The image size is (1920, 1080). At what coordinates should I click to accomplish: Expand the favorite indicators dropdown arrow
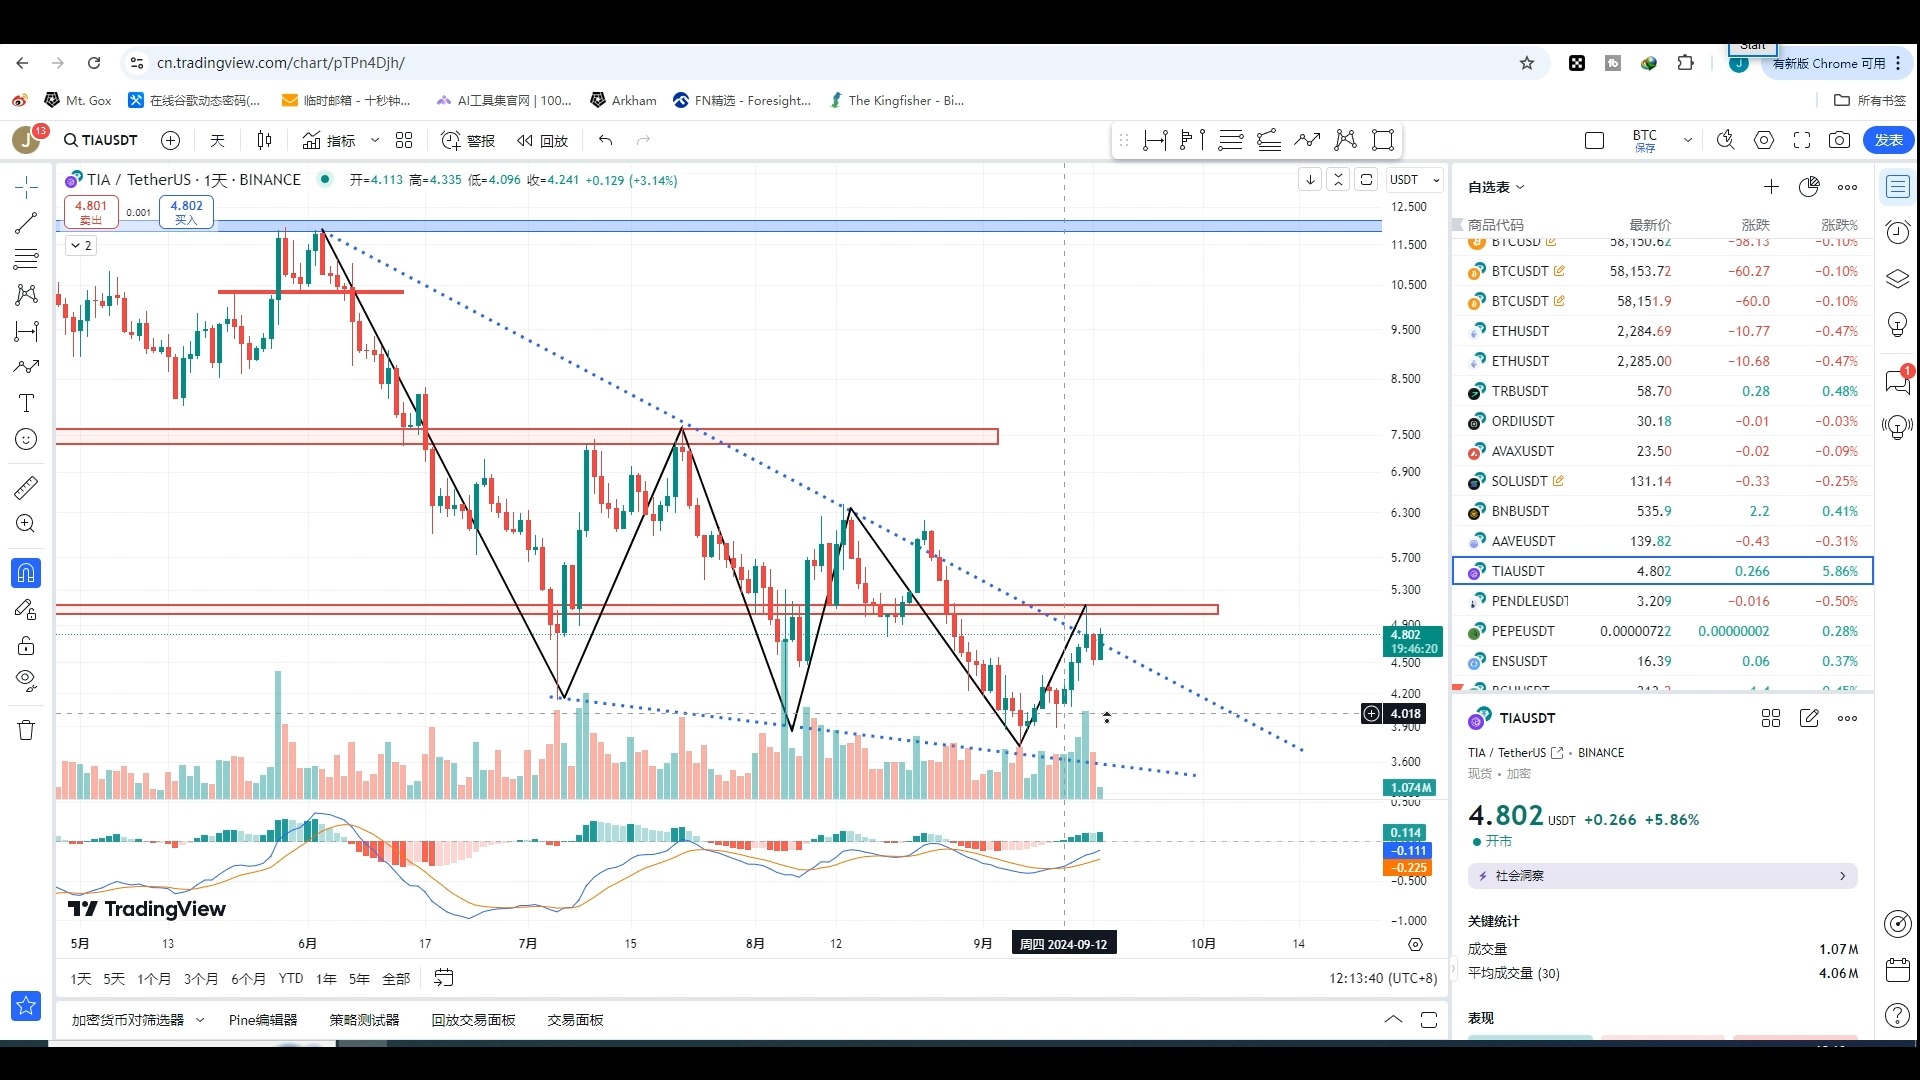coord(375,140)
